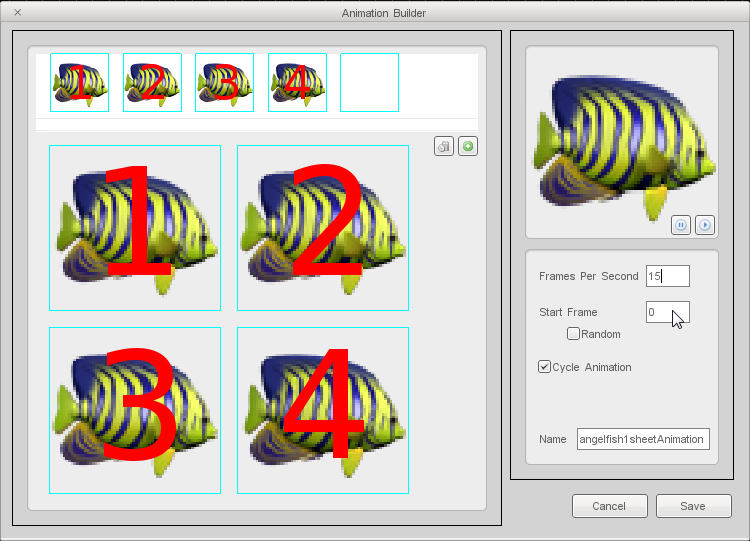The height and width of the screenshot is (541, 750).
Task: Pick large fish sprite numbered 4
Action: (323, 410)
